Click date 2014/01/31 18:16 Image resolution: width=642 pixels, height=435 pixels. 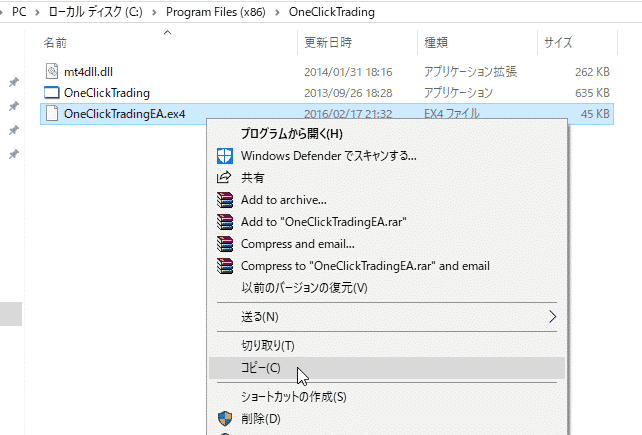pyautogui.click(x=348, y=72)
